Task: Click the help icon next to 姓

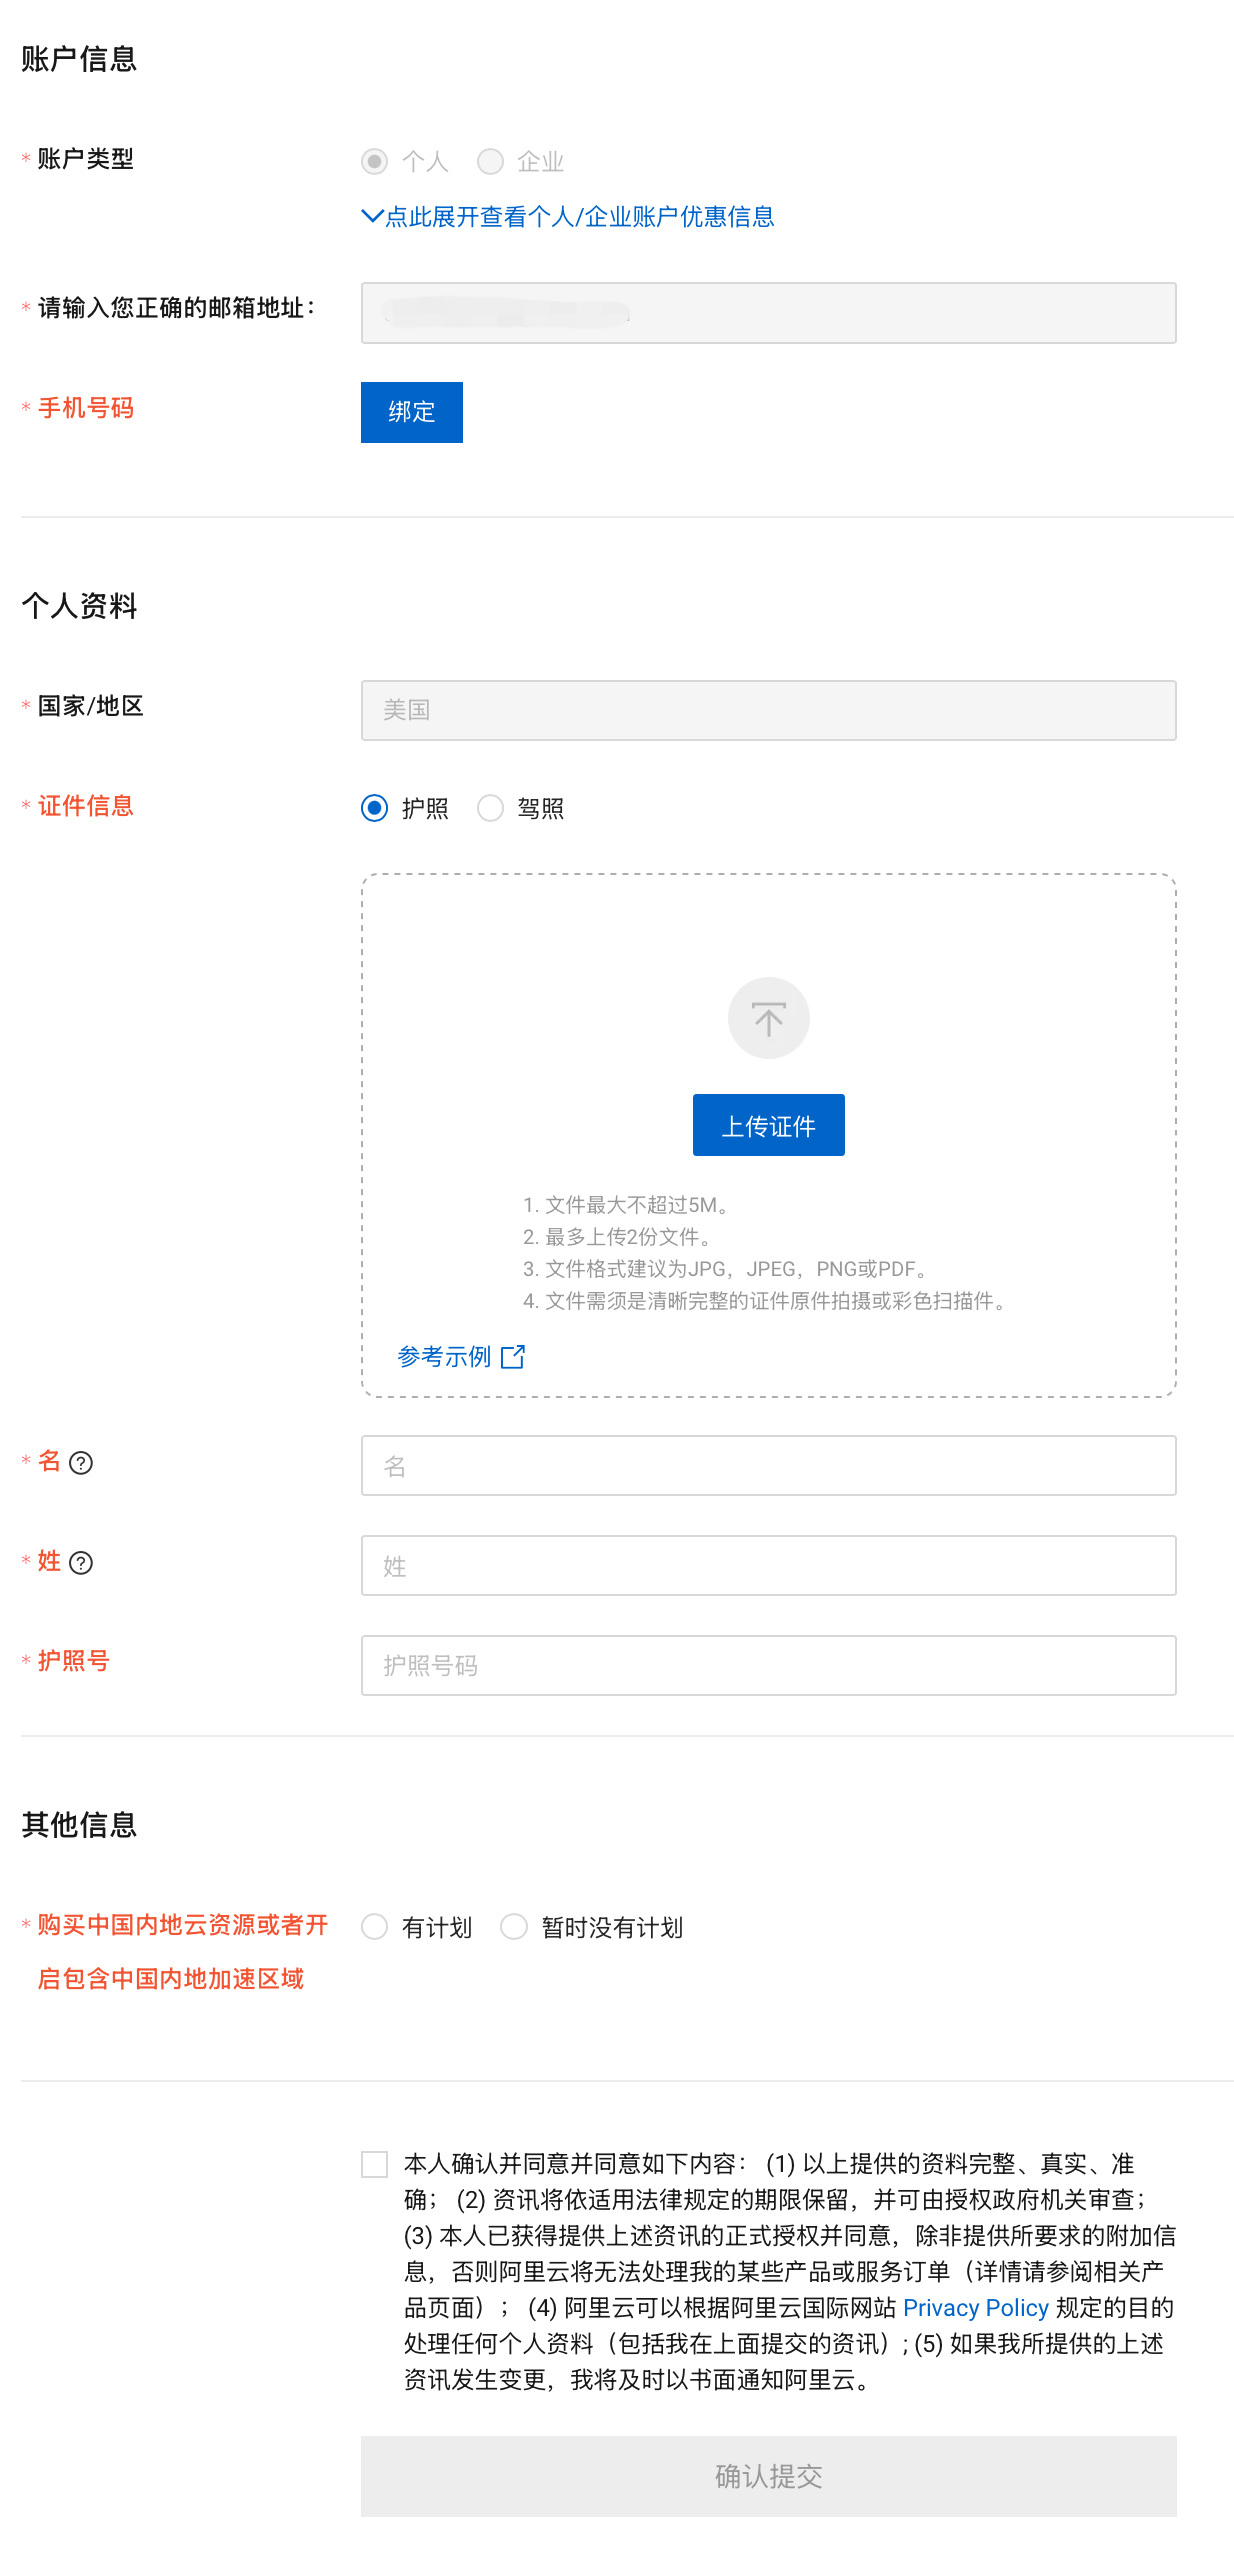Action: coord(81,1562)
